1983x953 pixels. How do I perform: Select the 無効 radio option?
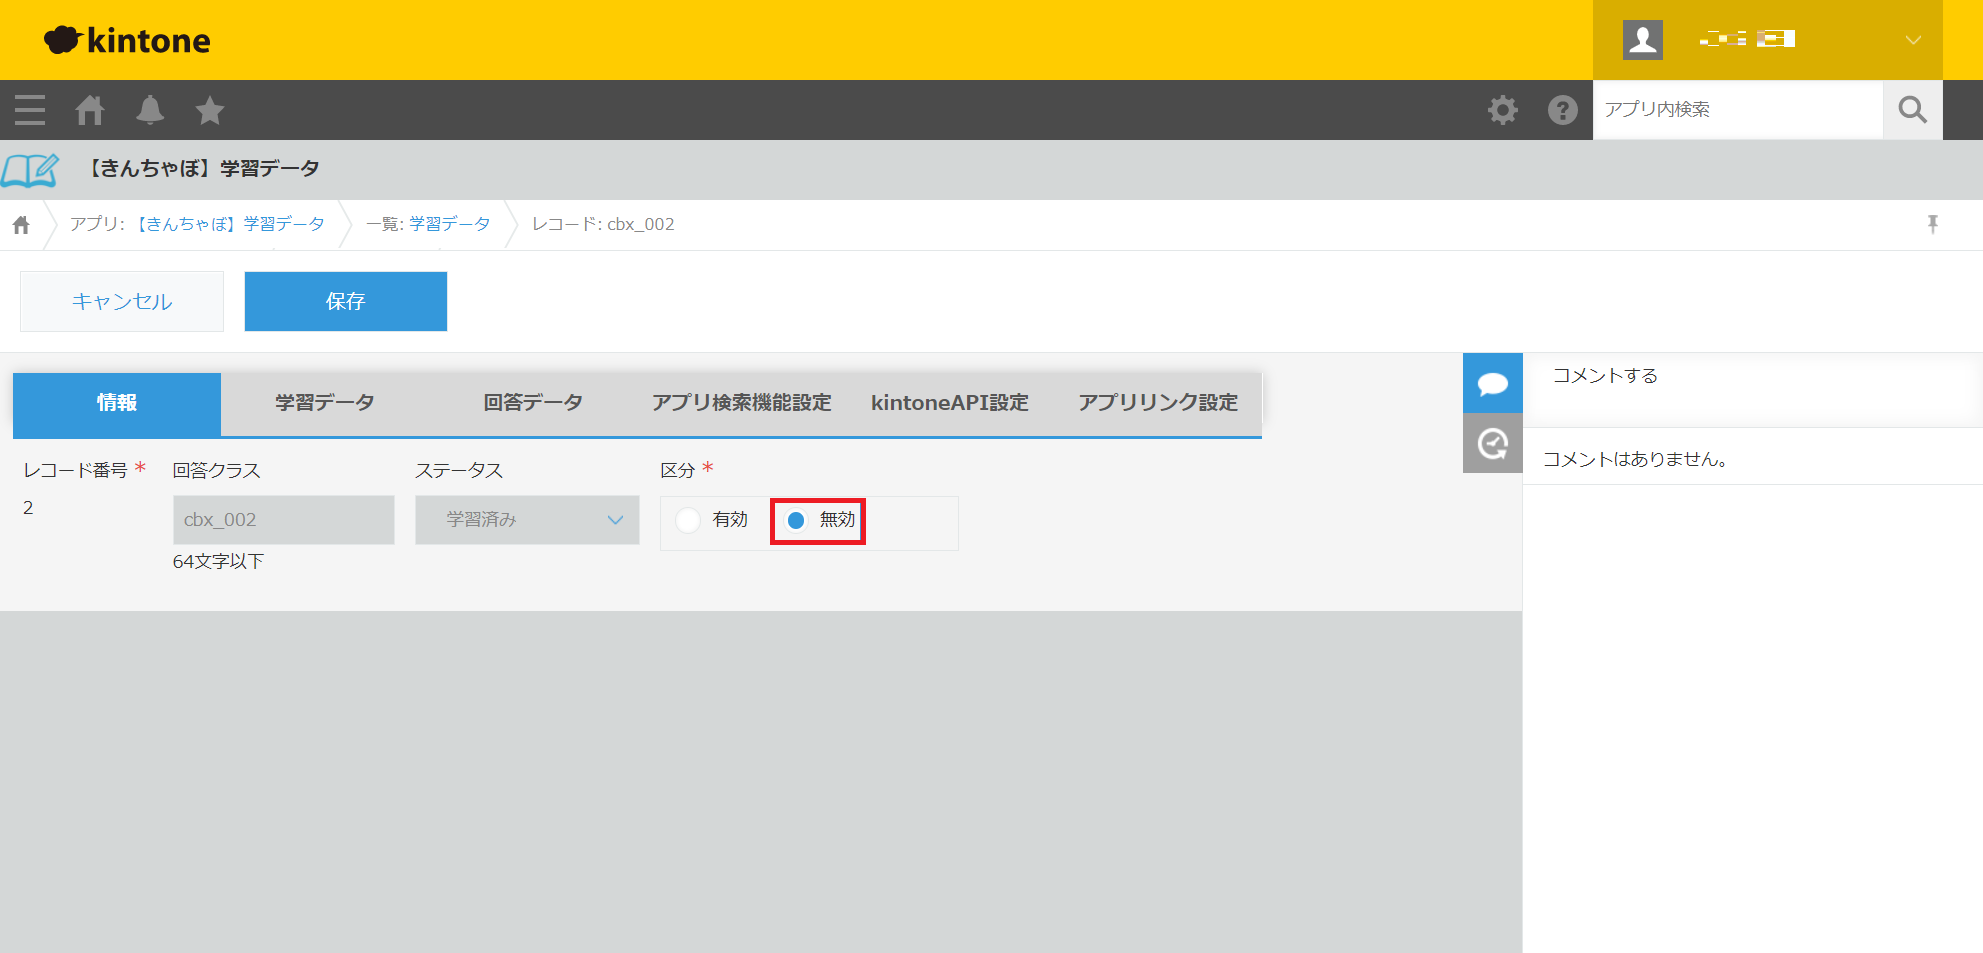[796, 520]
